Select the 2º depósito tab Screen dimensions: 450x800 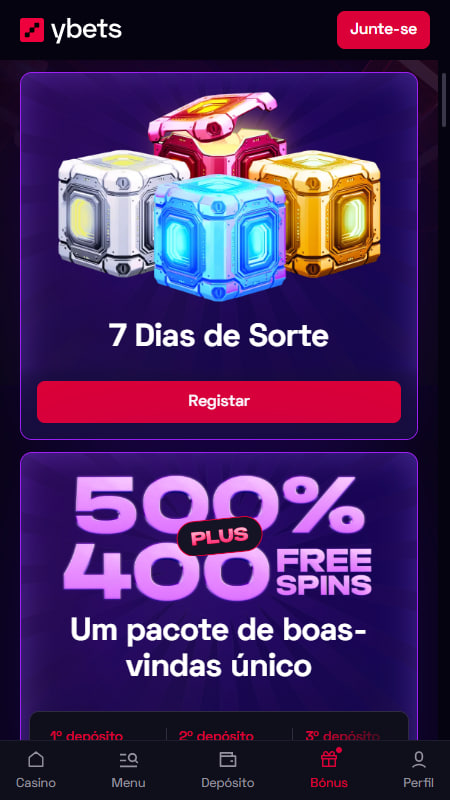(x=216, y=736)
